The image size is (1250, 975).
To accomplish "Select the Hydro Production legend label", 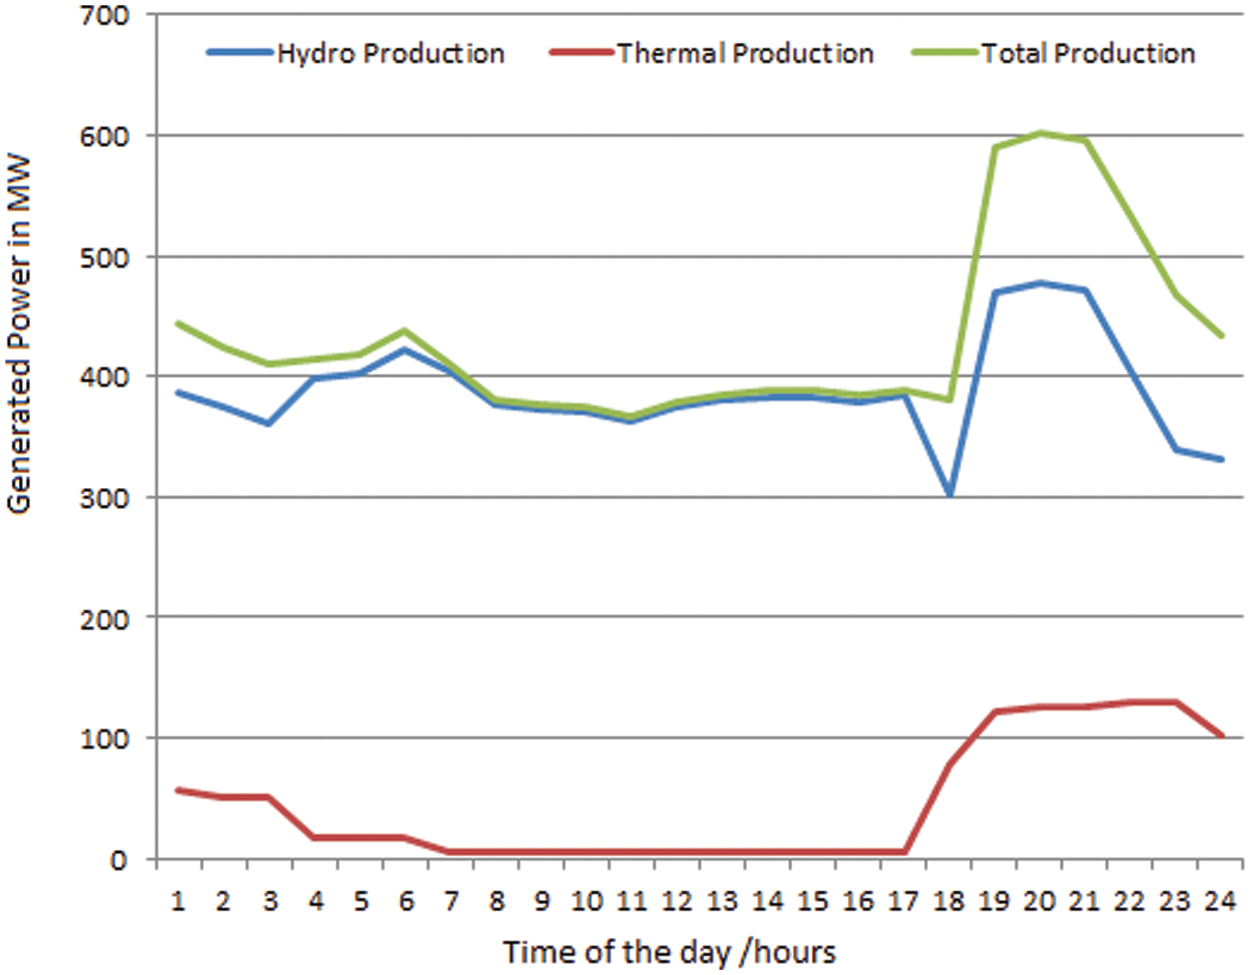I will pos(390,53).
